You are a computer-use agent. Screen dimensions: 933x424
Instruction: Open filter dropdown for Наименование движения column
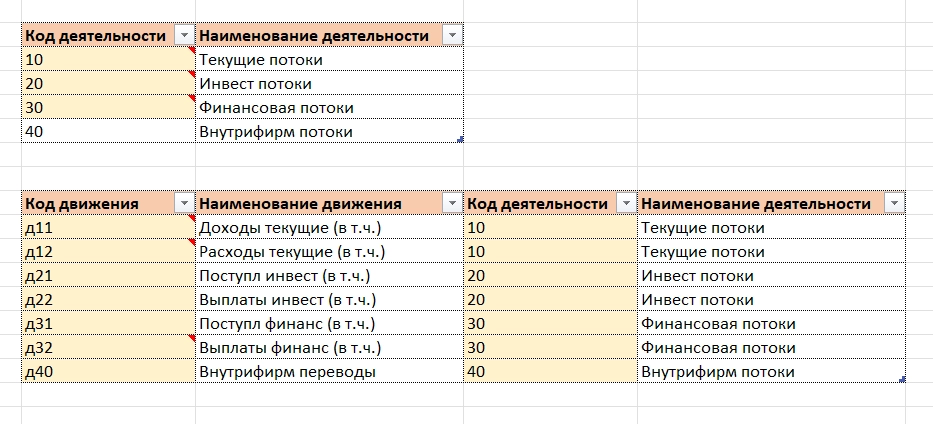[x=452, y=203]
